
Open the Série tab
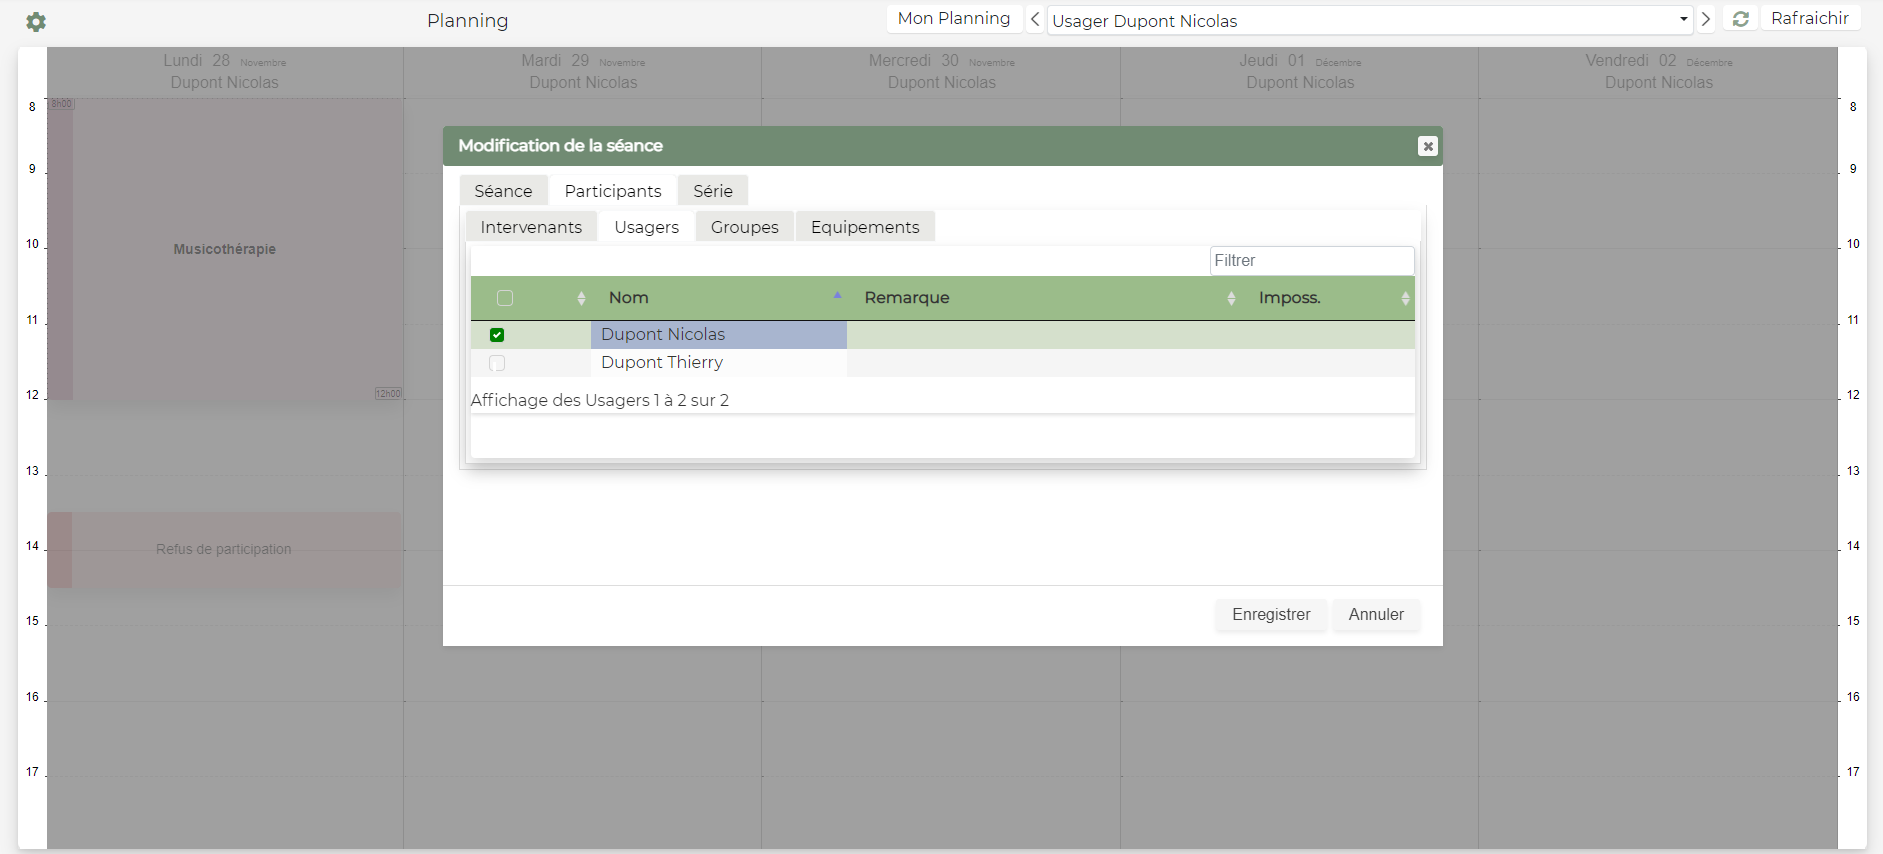(x=712, y=191)
